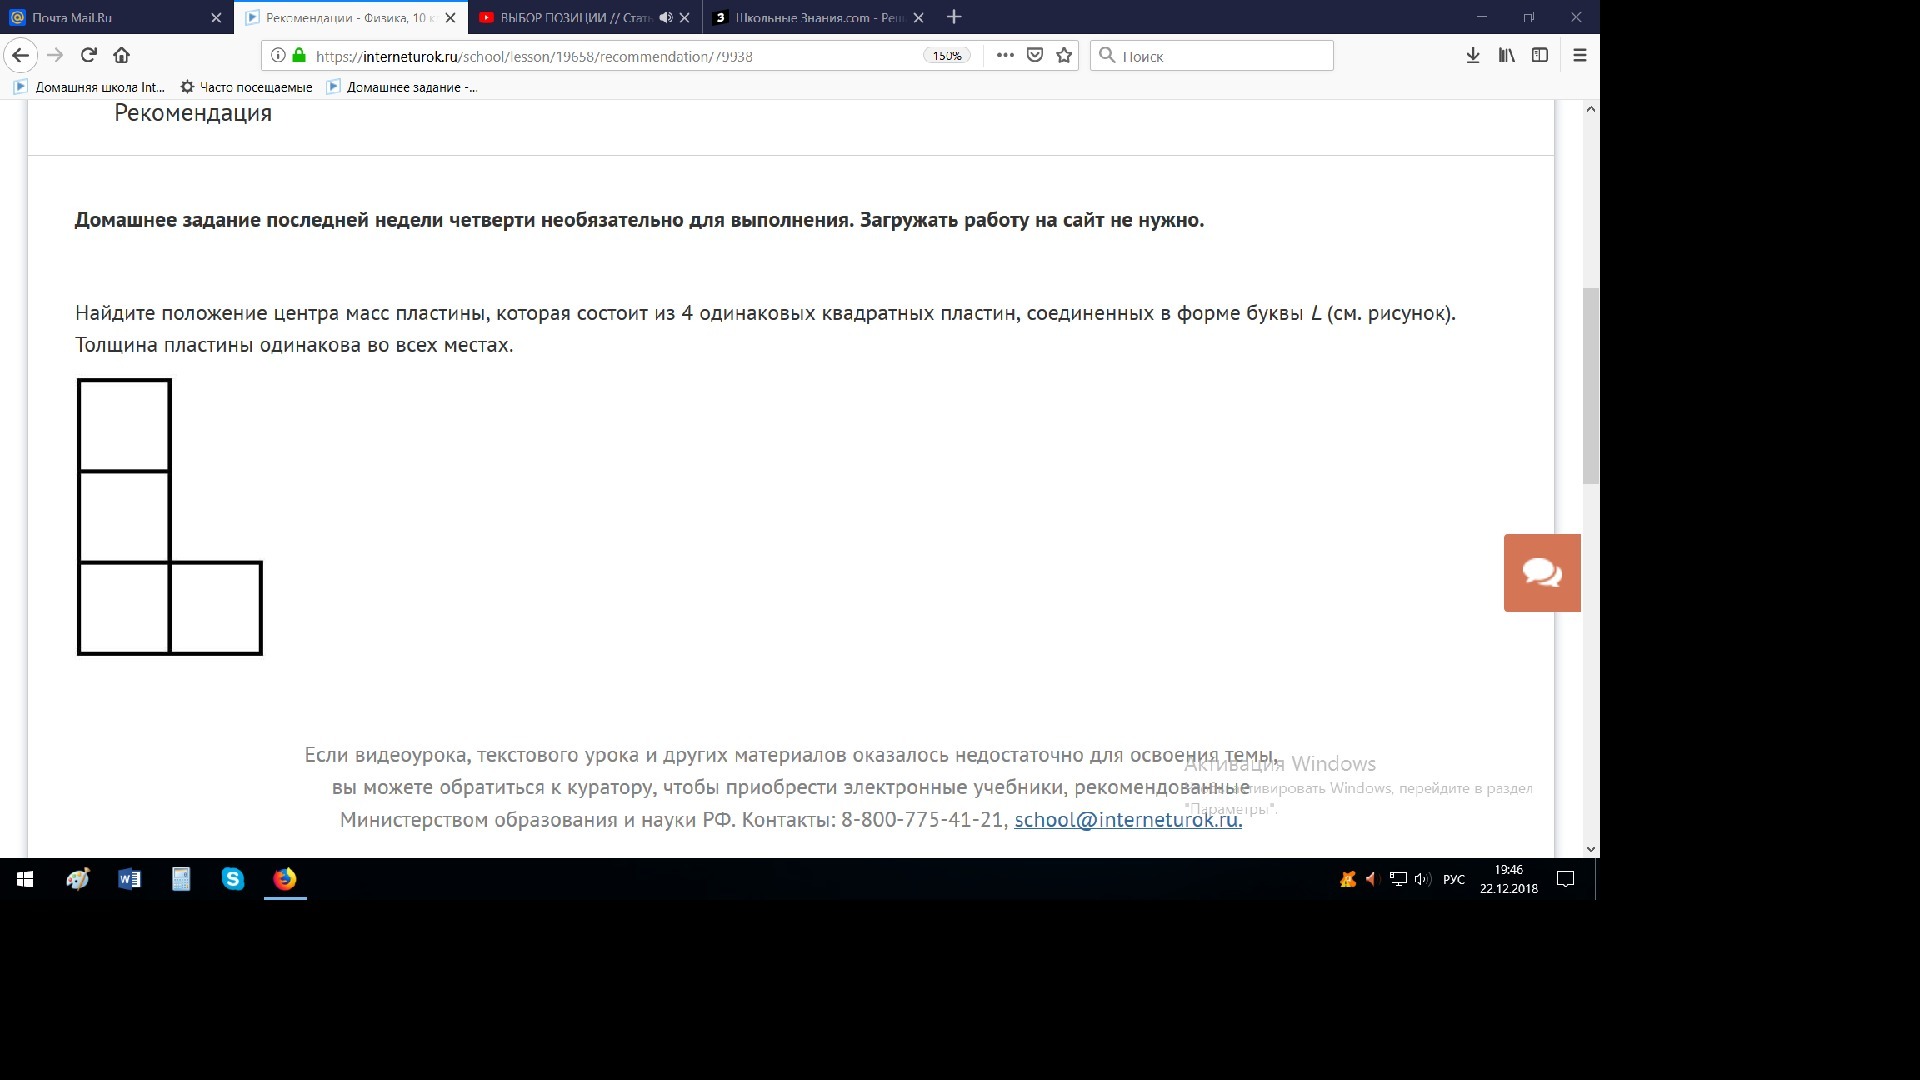Open page actions three-dots menu
The image size is (1920, 1080).
(1005, 56)
